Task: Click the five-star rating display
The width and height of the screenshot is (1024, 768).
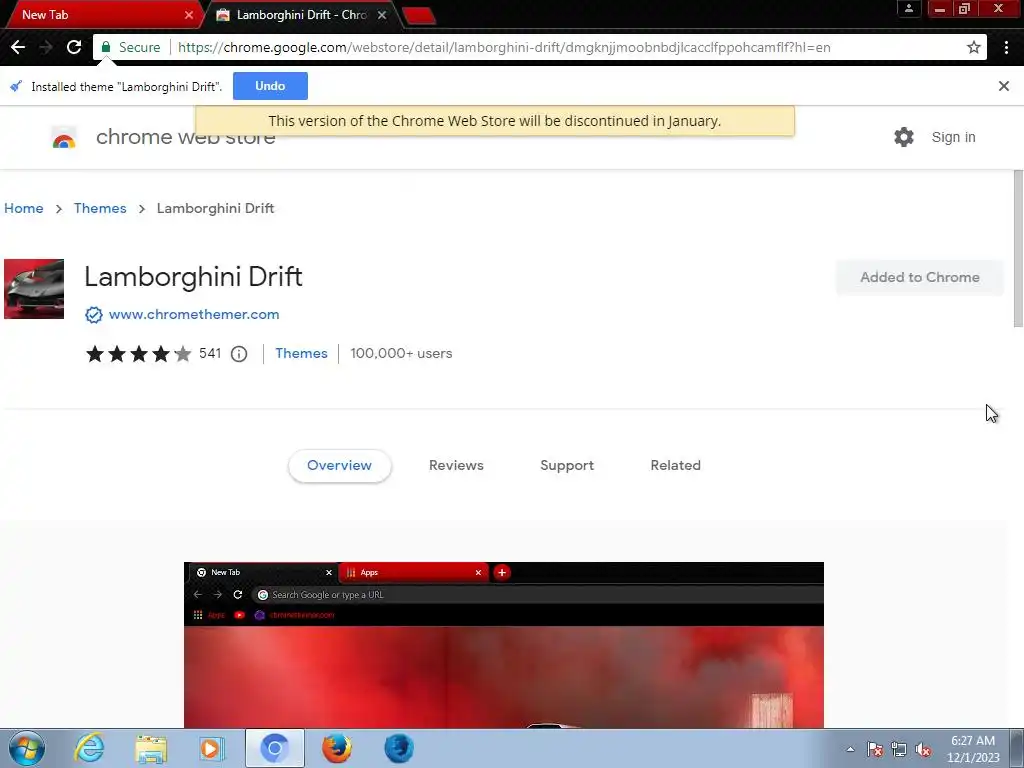Action: point(138,354)
